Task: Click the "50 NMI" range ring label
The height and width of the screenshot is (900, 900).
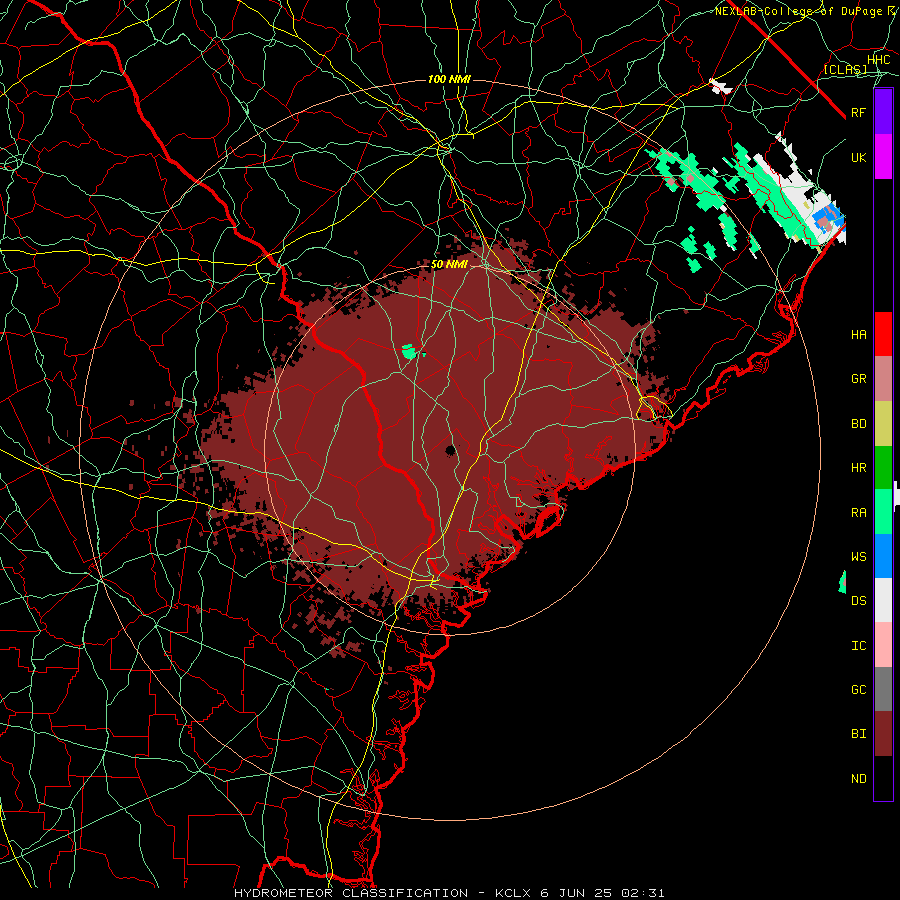Action: pos(449,265)
